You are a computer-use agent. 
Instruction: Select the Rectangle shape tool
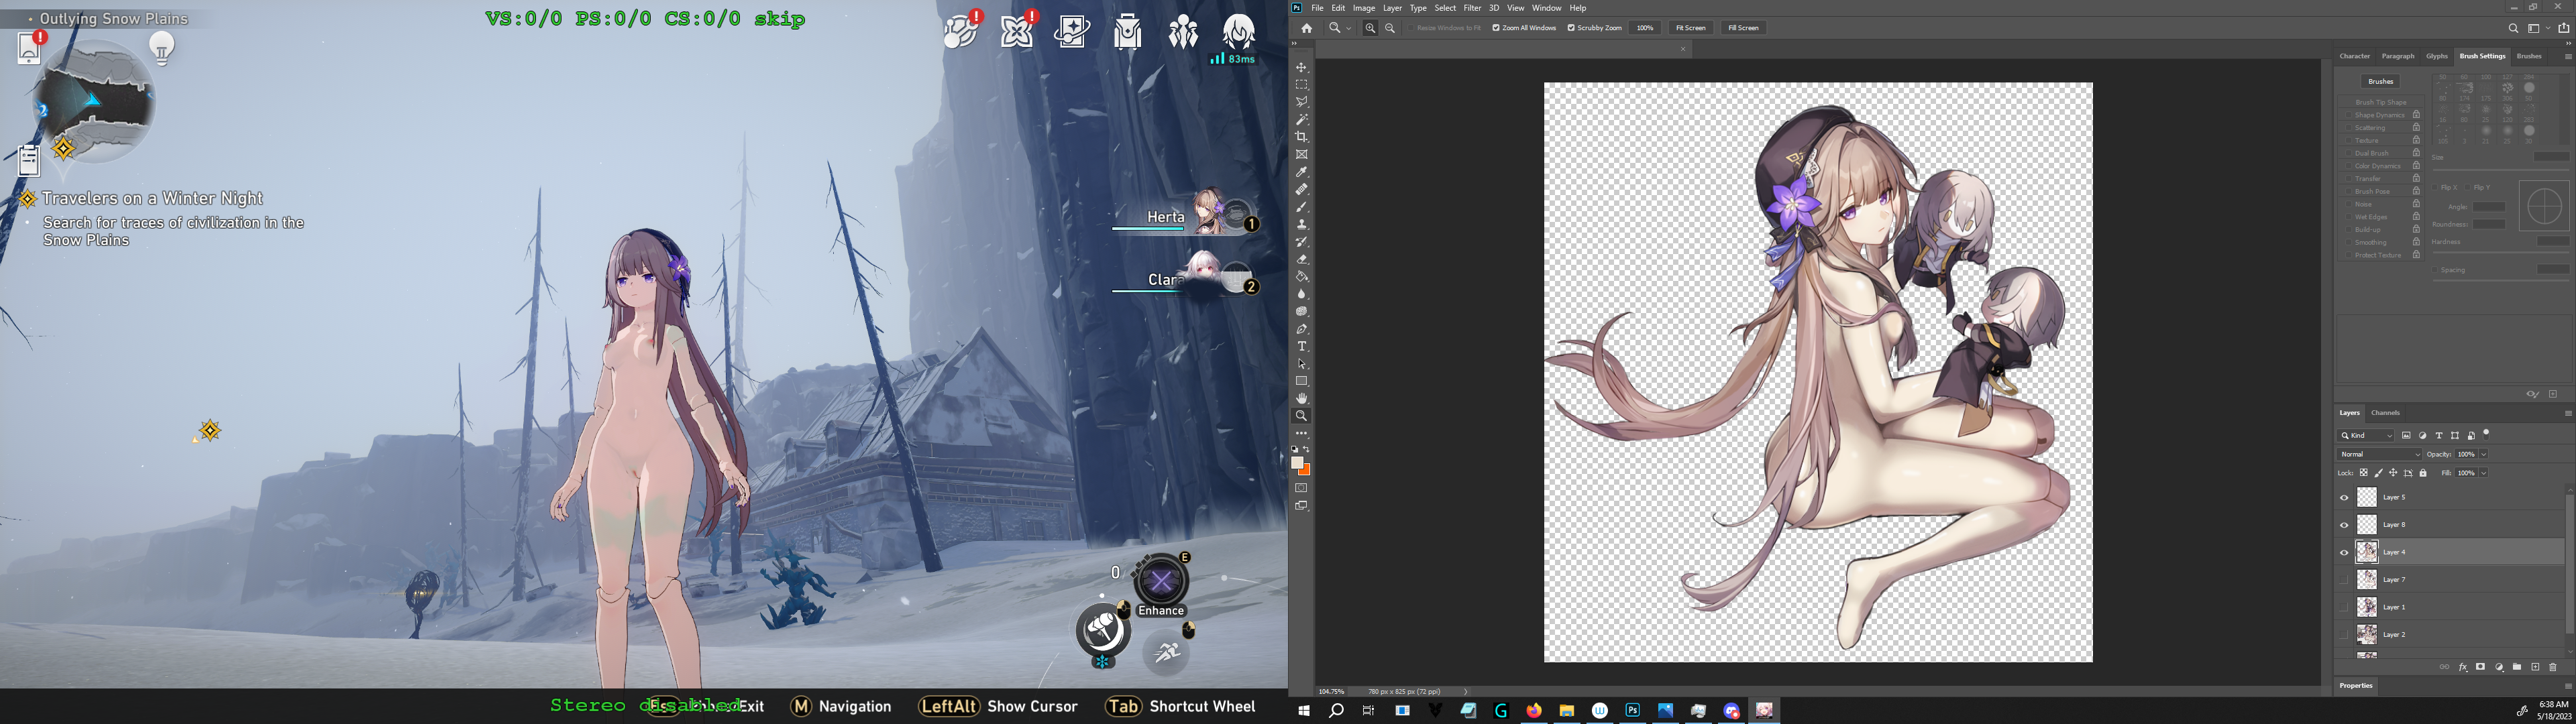[1301, 381]
